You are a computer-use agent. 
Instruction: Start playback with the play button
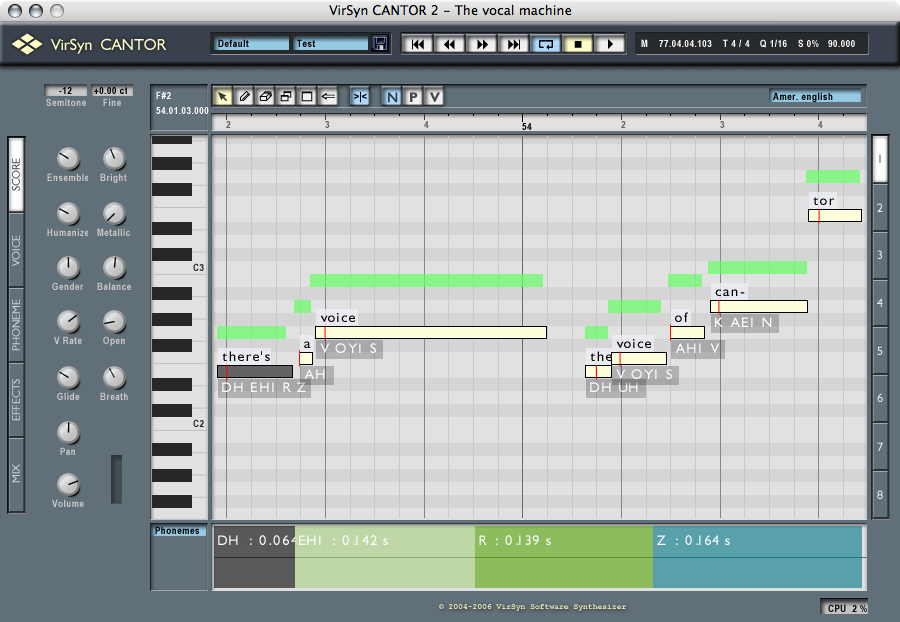pos(610,44)
